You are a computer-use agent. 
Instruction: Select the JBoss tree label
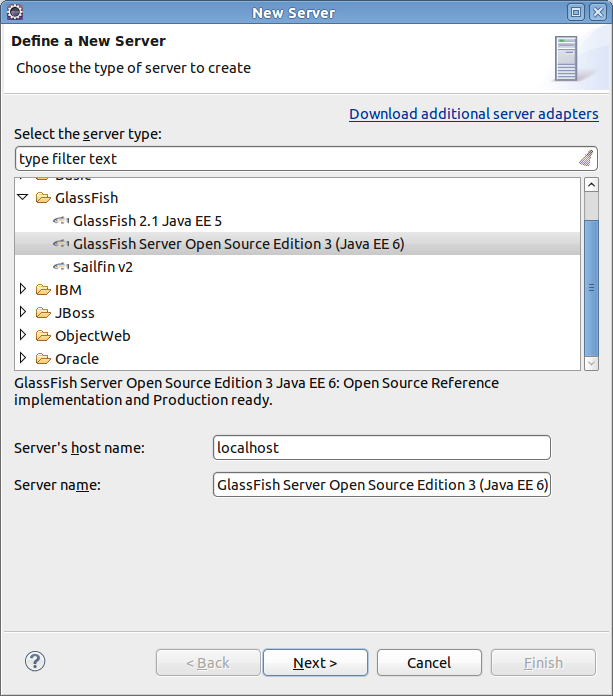tap(75, 313)
